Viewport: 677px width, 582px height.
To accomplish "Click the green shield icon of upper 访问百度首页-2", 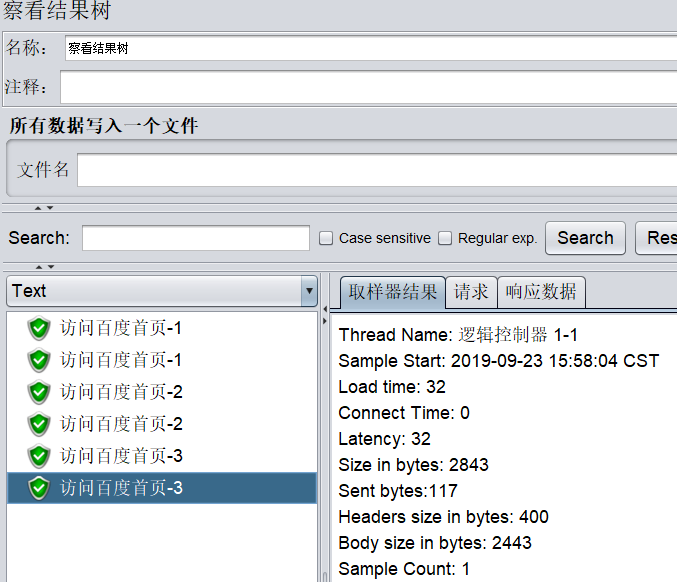I will [x=39, y=392].
